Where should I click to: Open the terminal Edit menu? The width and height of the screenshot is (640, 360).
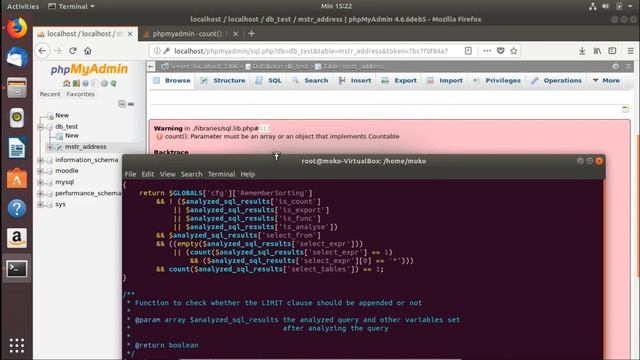[x=148, y=174]
